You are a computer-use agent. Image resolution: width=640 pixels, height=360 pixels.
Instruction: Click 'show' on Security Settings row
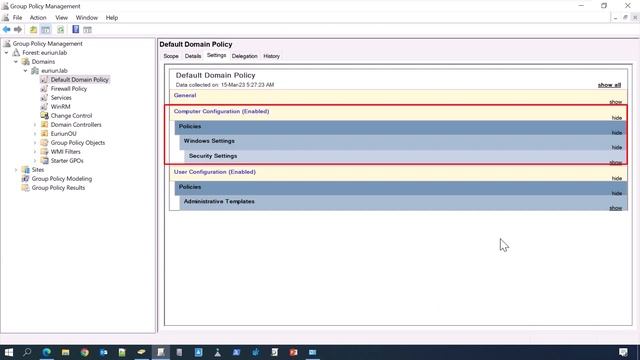pos(616,162)
